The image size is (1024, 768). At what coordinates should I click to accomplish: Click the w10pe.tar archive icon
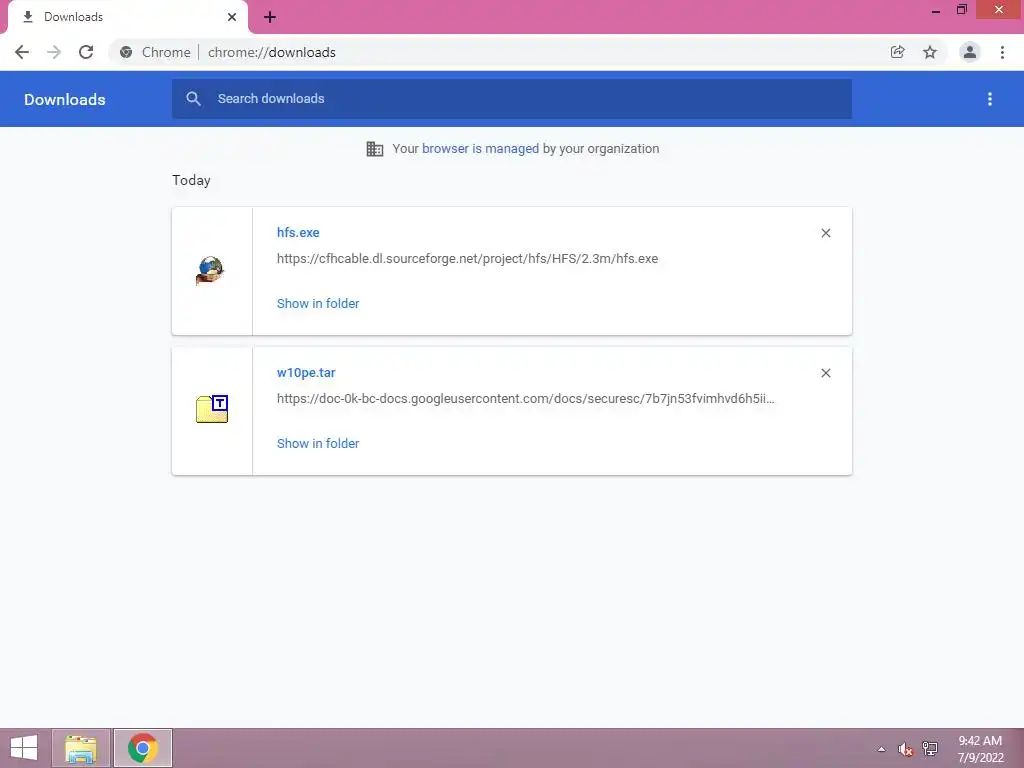click(x=212, y=409)
